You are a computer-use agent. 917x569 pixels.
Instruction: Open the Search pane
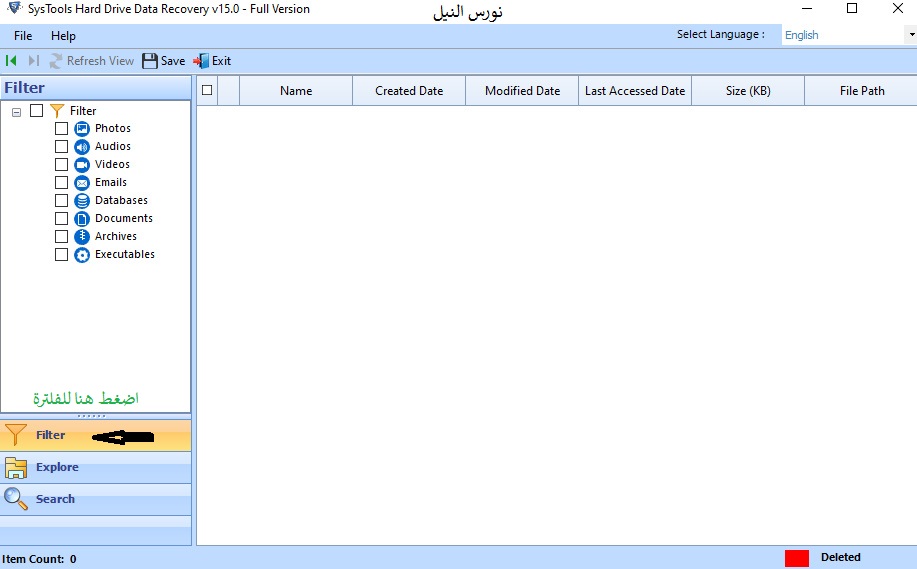[x=55, y=499]
